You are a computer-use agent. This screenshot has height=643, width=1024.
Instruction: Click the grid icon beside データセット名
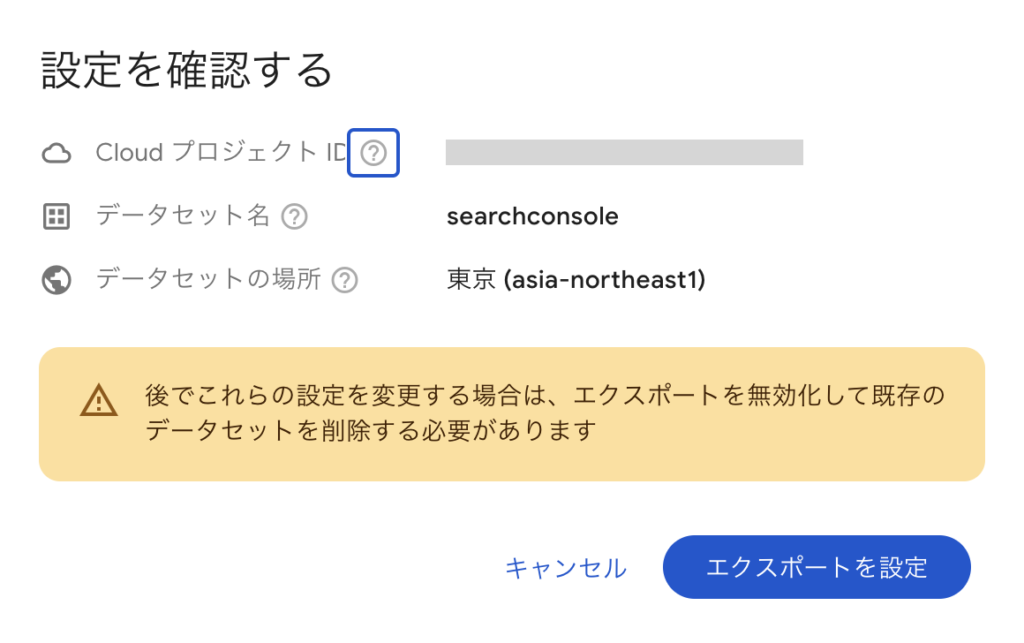[56, 217]
